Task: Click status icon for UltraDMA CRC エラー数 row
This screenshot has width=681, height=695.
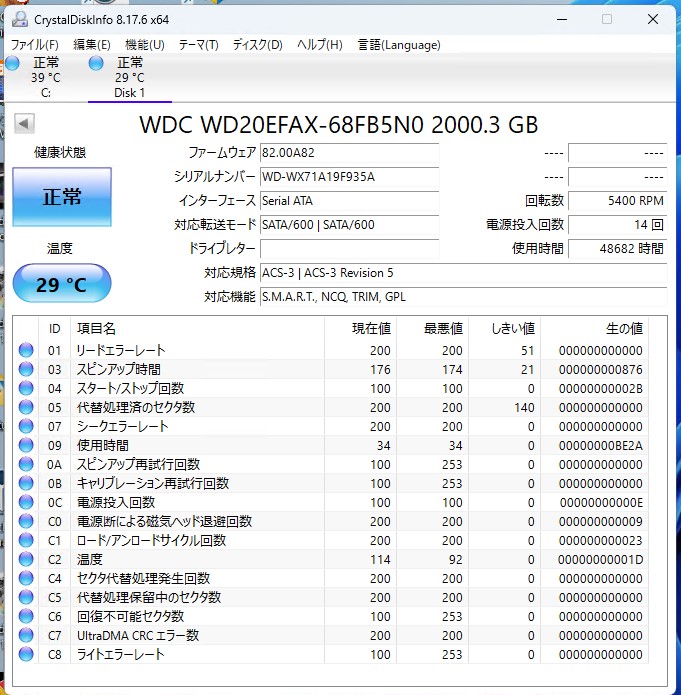Action: coord(26,636)
